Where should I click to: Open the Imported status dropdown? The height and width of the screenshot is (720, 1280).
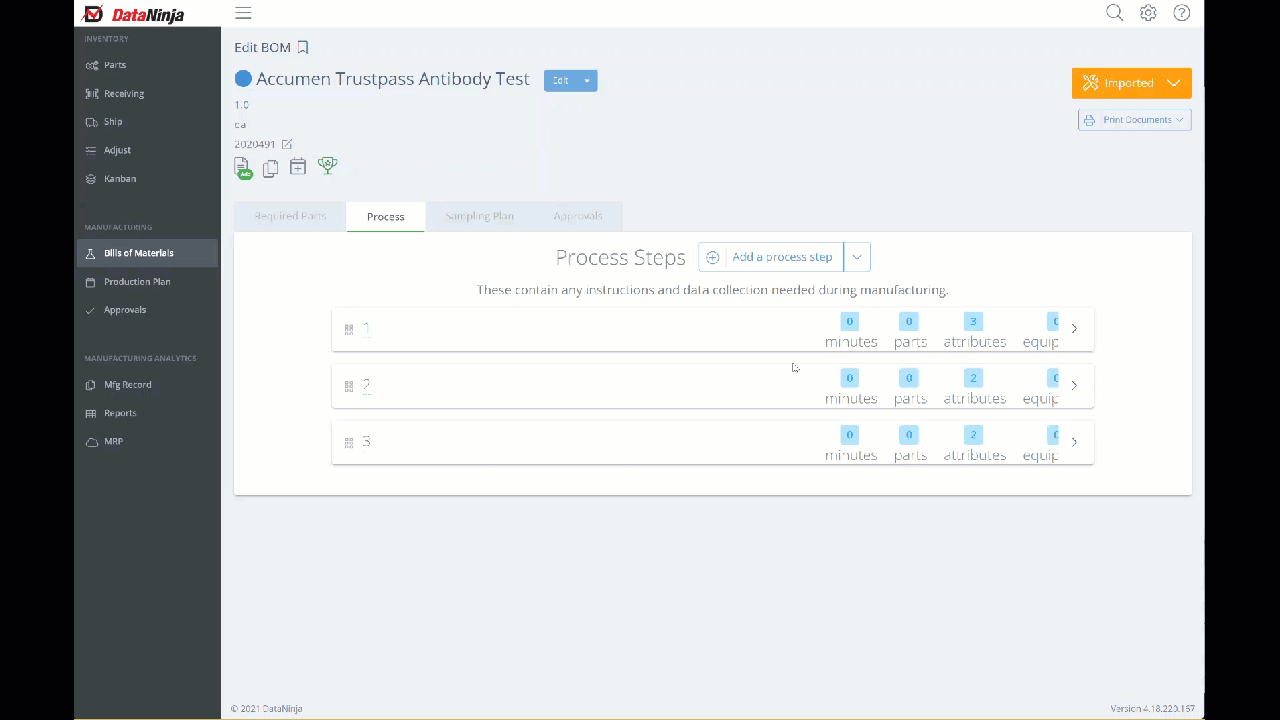[1131, 83]
